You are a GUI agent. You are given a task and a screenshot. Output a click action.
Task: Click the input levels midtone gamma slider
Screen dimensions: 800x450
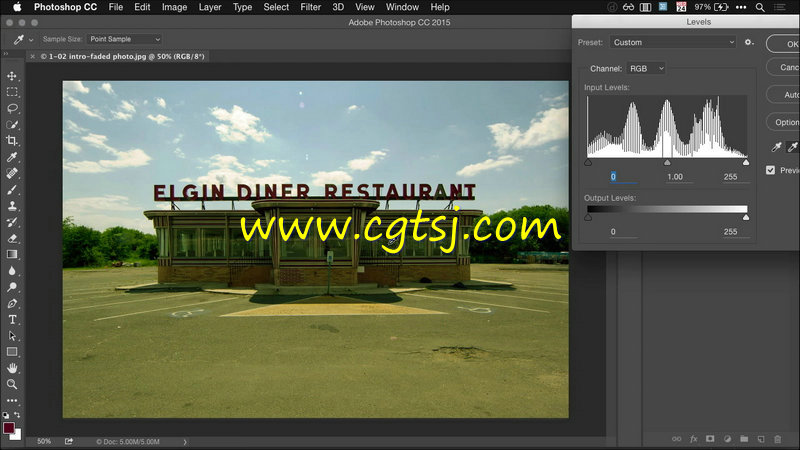click(x=667, y=163)
